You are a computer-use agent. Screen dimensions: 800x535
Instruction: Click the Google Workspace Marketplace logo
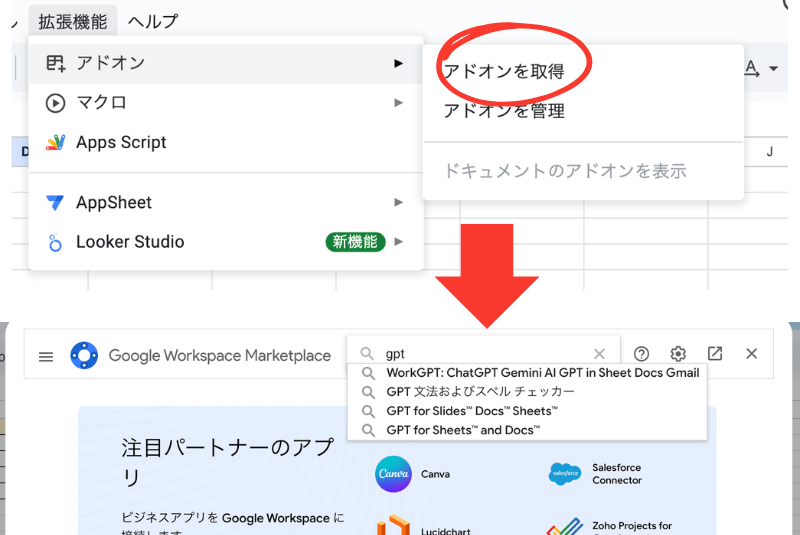[x=84, y=355]
